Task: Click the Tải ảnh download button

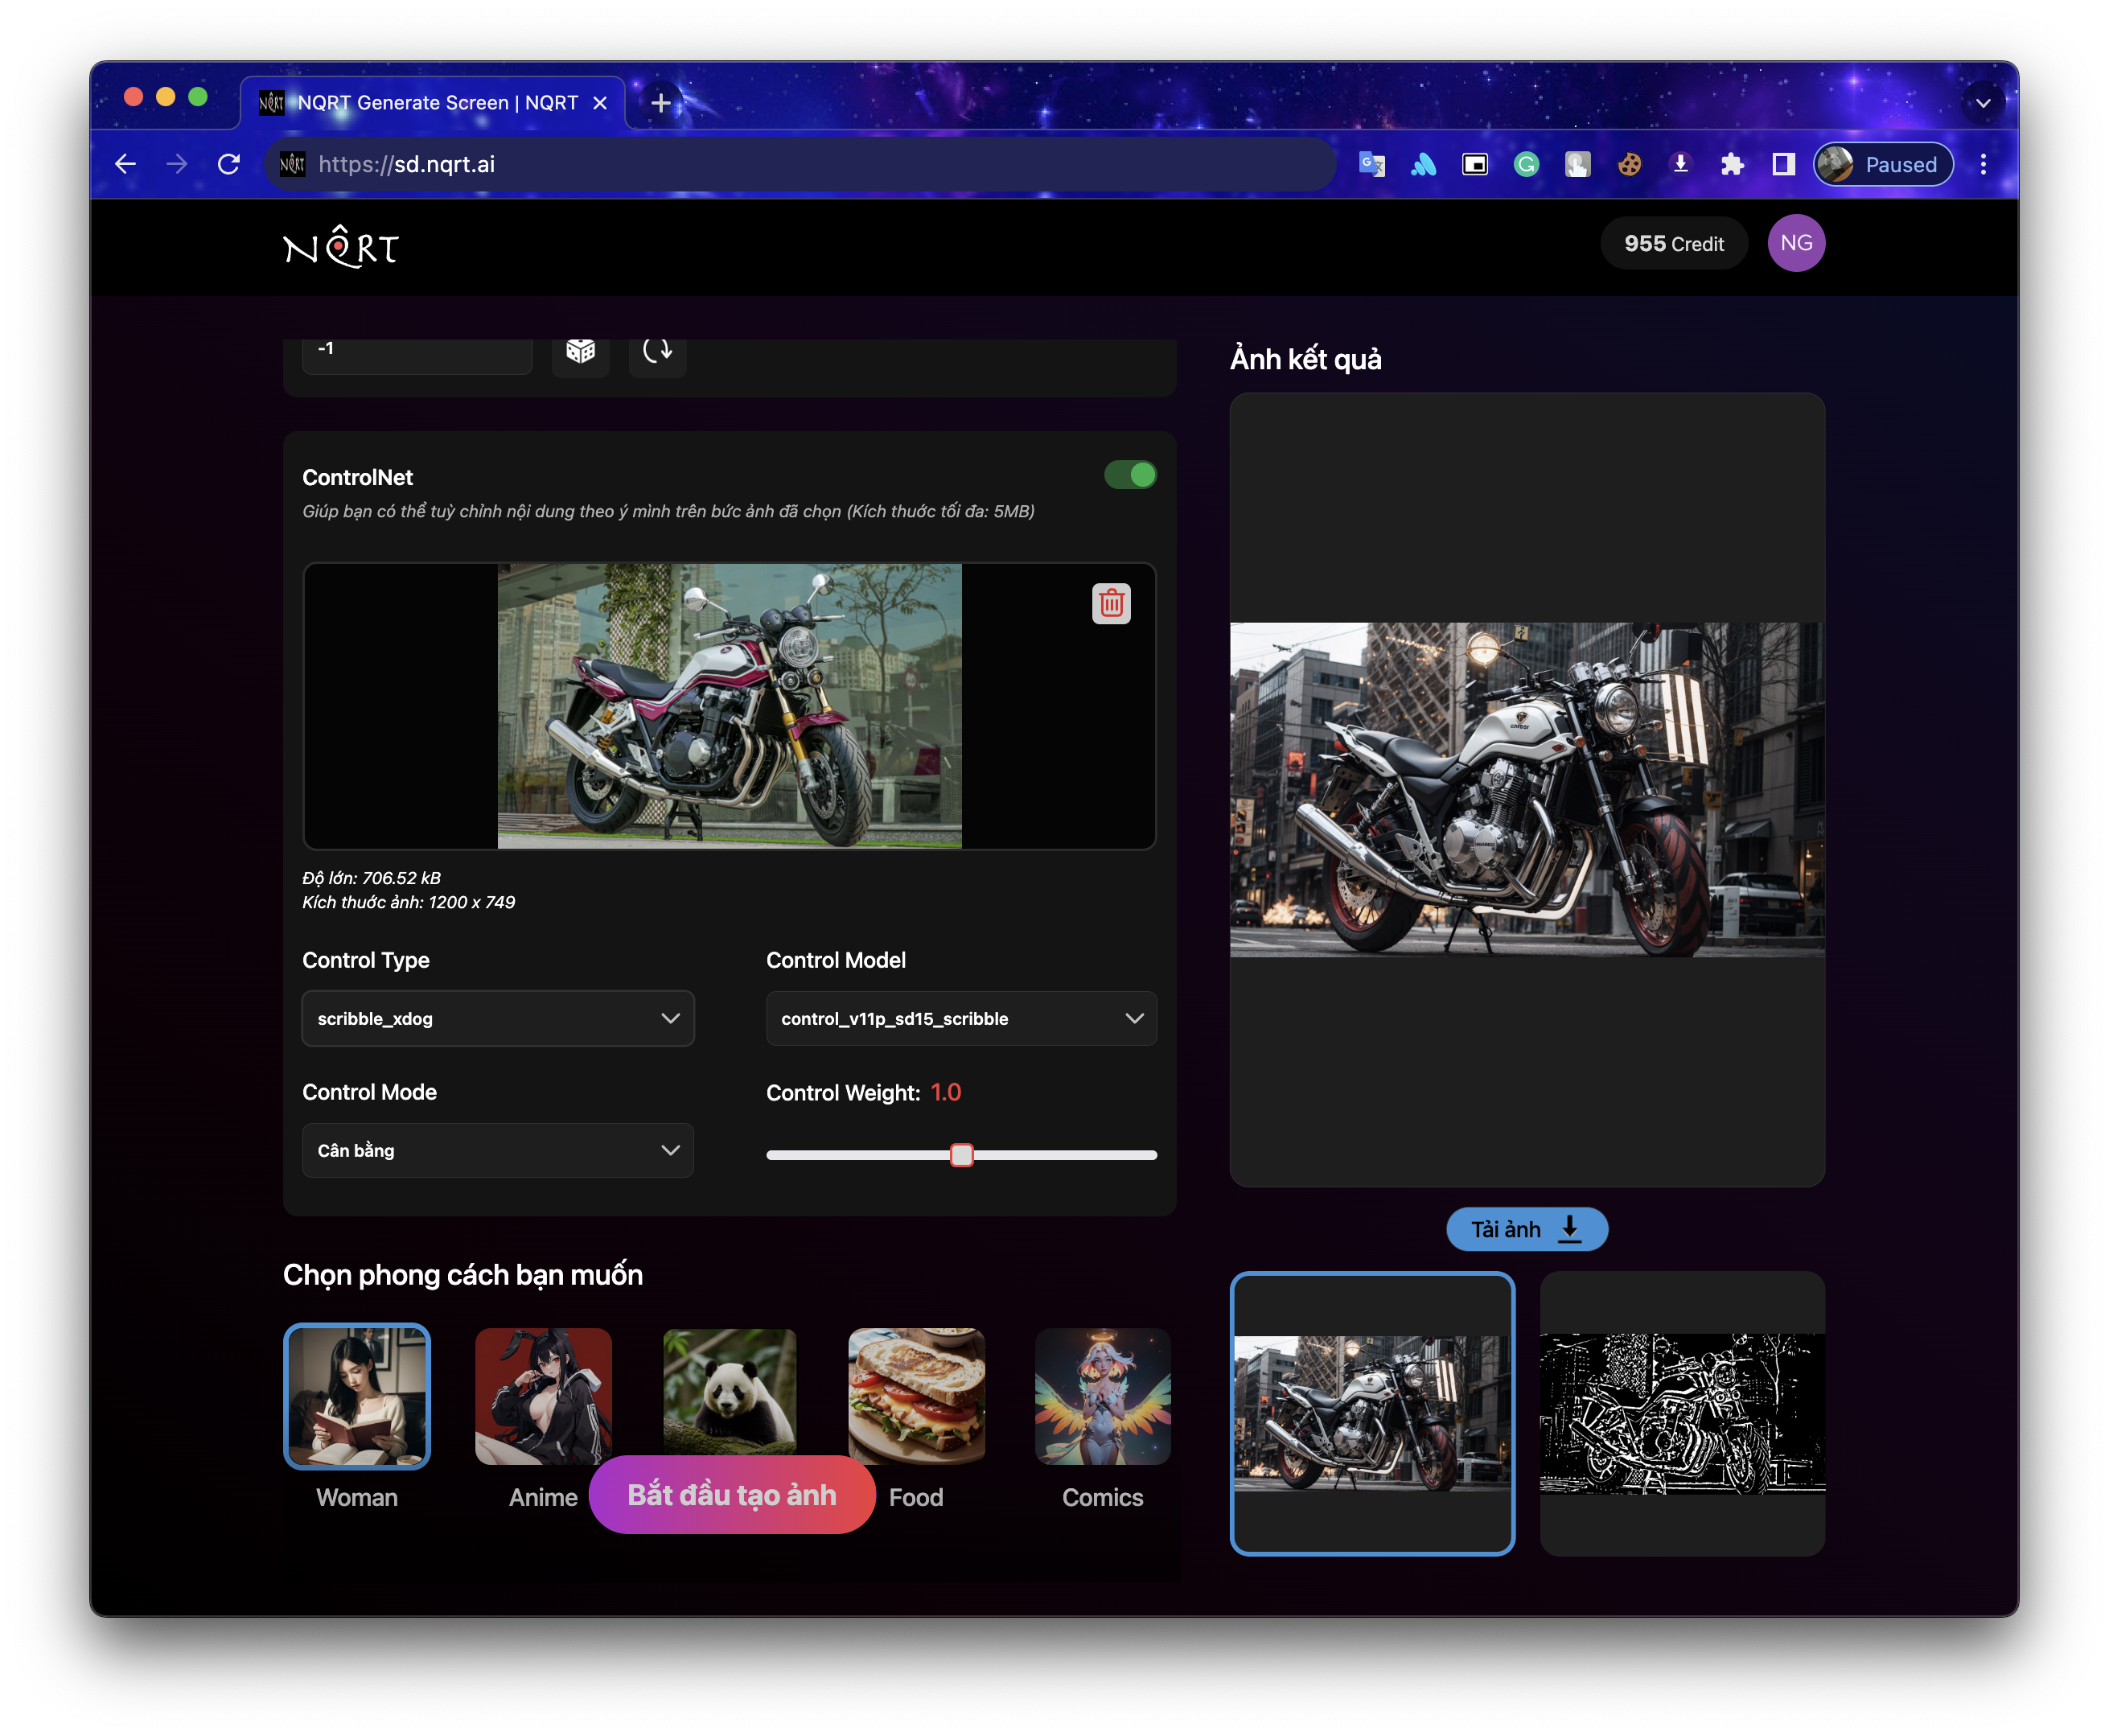Action: pyautogui.click(x=1526, y=1229)
